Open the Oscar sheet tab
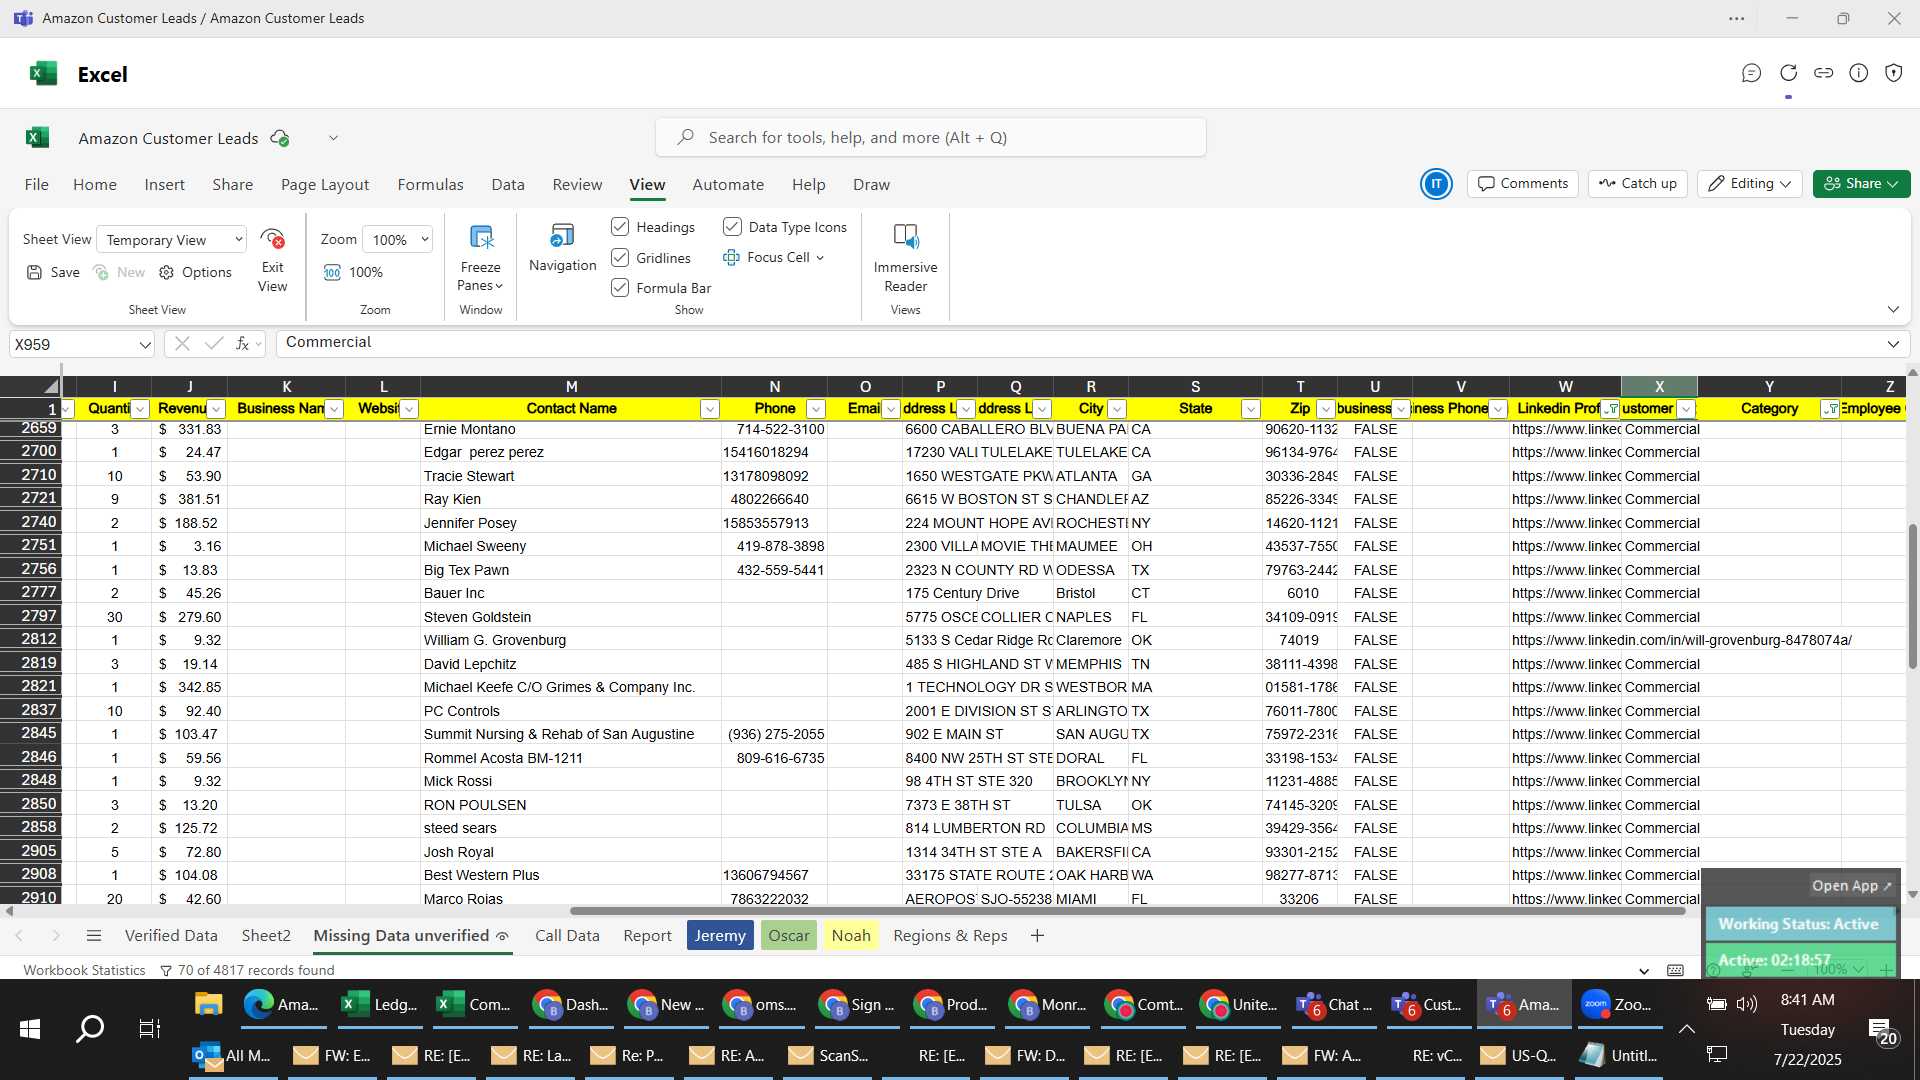 [789, 936]
